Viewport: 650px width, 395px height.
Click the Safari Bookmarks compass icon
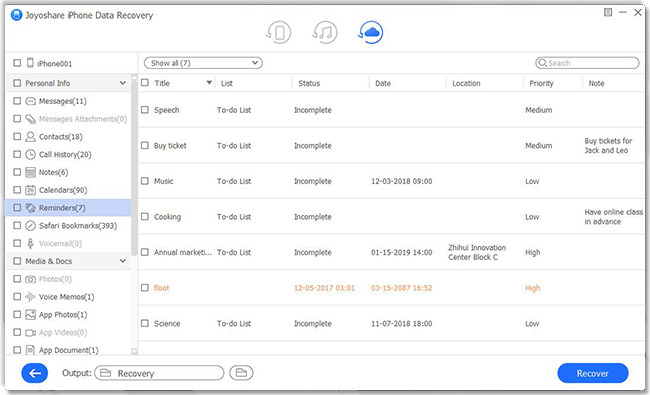pos(31,225)
